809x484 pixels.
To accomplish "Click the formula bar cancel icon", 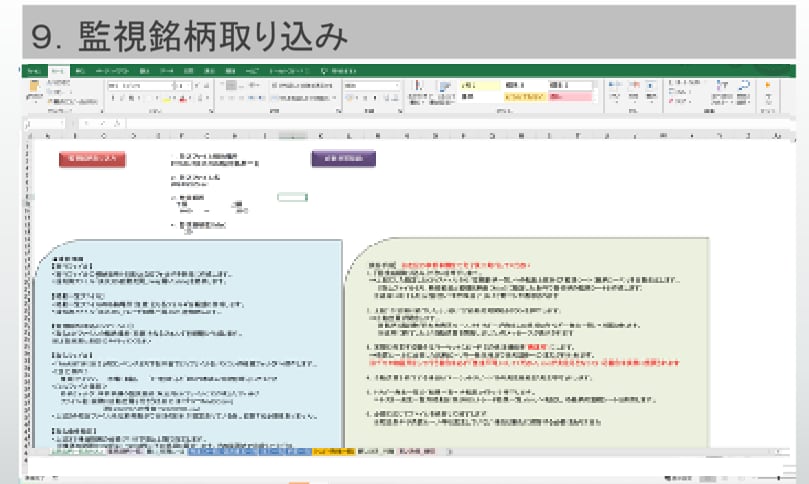I will 87,123.
